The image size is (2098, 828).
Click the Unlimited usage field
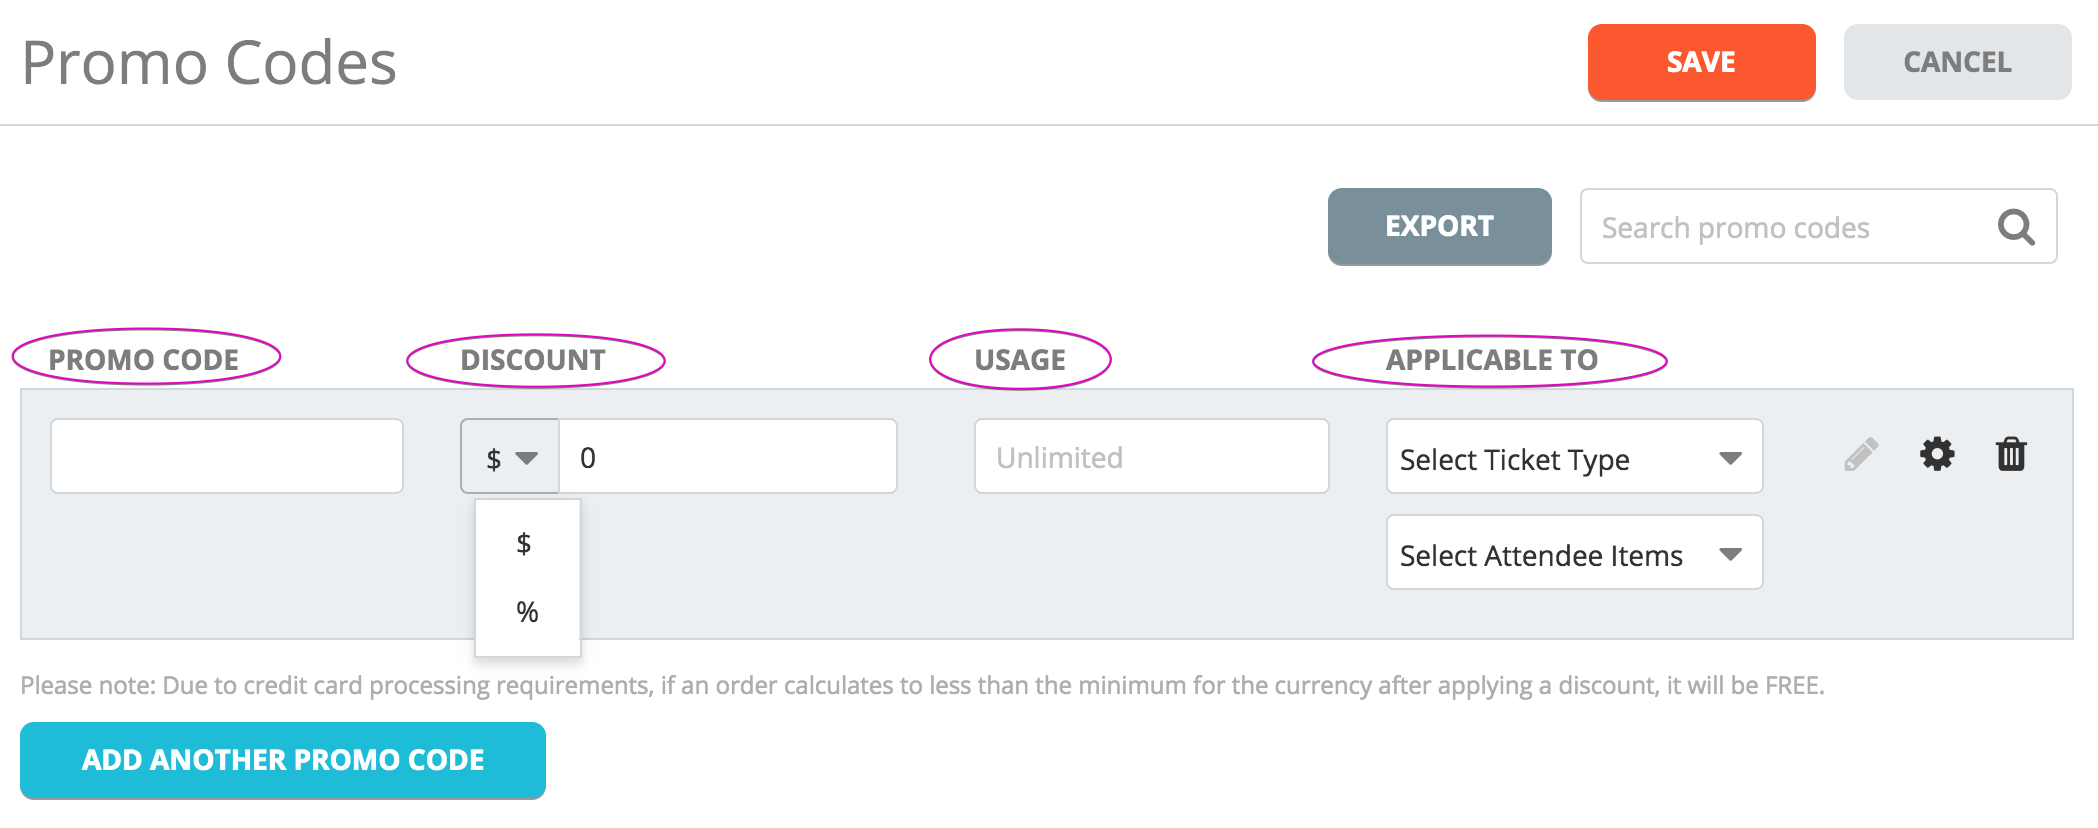(1152, 456)
